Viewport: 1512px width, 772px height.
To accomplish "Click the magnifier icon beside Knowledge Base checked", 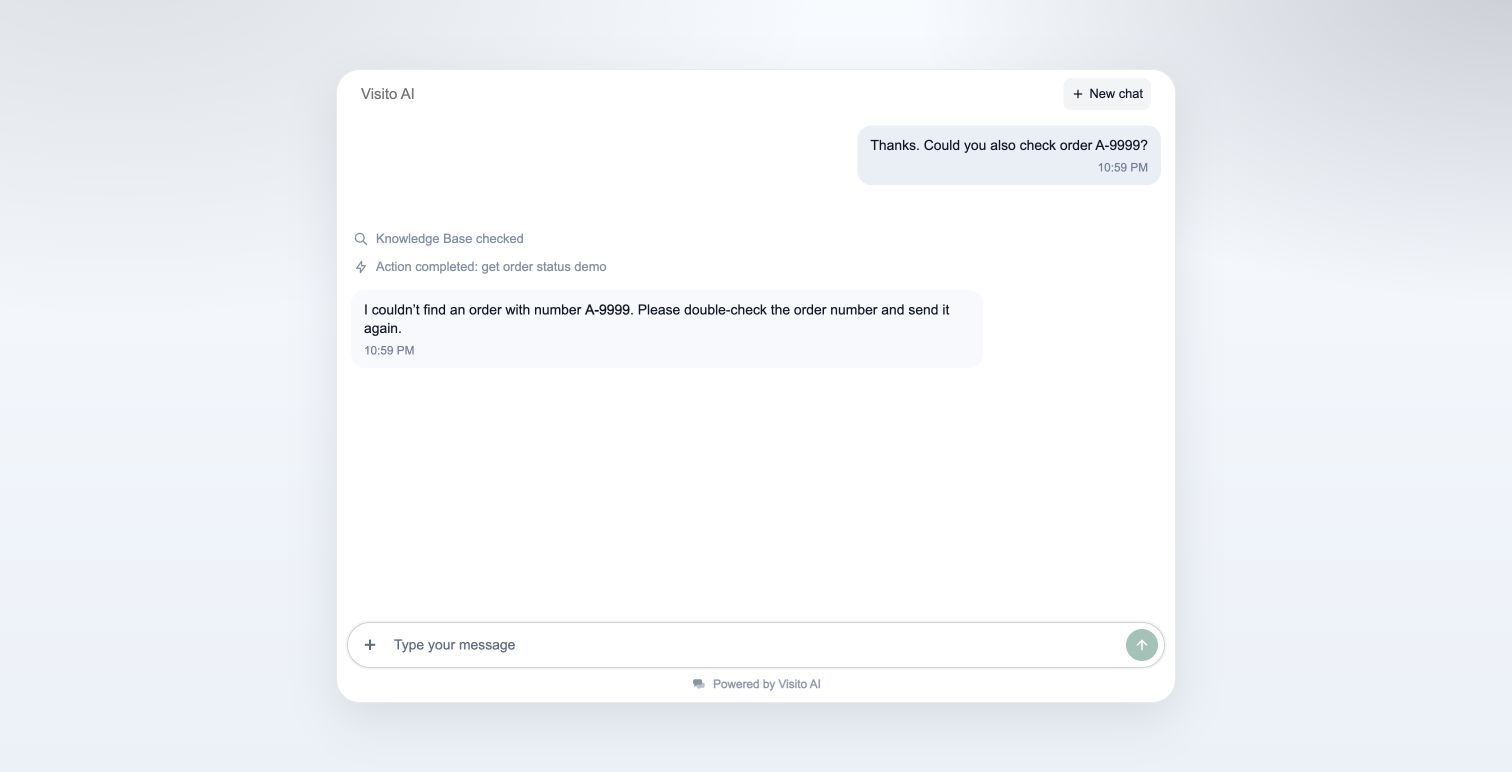I will tap(361, 239).
